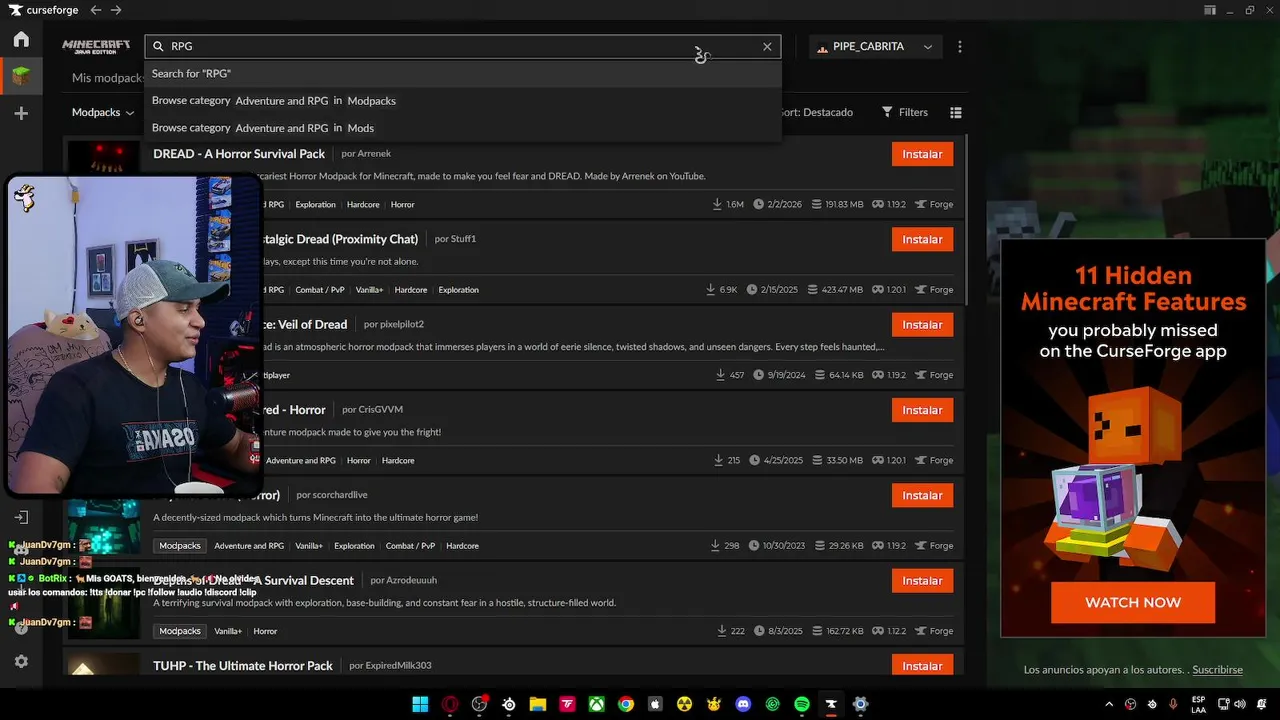This screenshot has height=720, width=1280.
Task: Click the sign-in arrow icon in sidebar
Action: click(21, 517)
